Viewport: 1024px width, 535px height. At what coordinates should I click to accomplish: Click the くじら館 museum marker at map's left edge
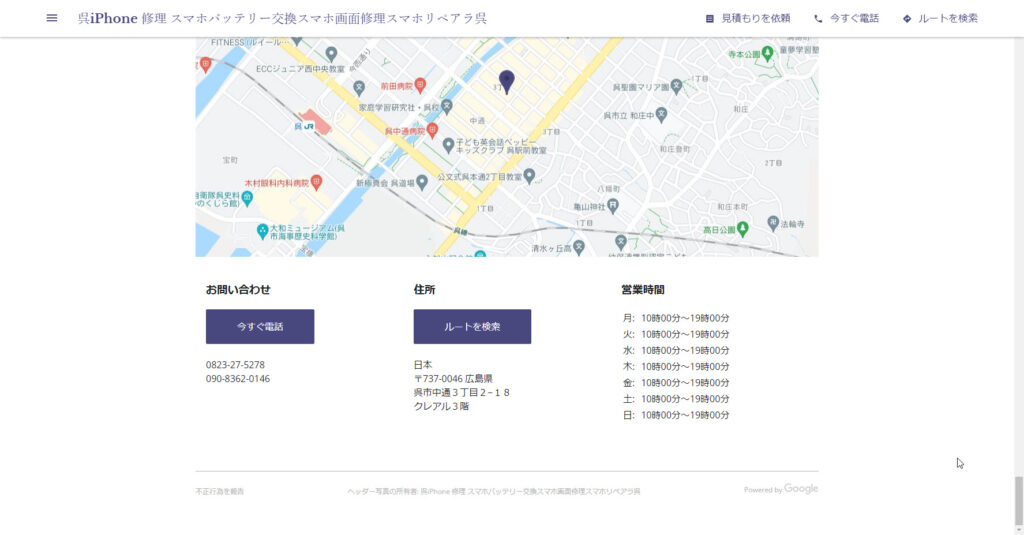pyautogui.click(x=247, y=197)
